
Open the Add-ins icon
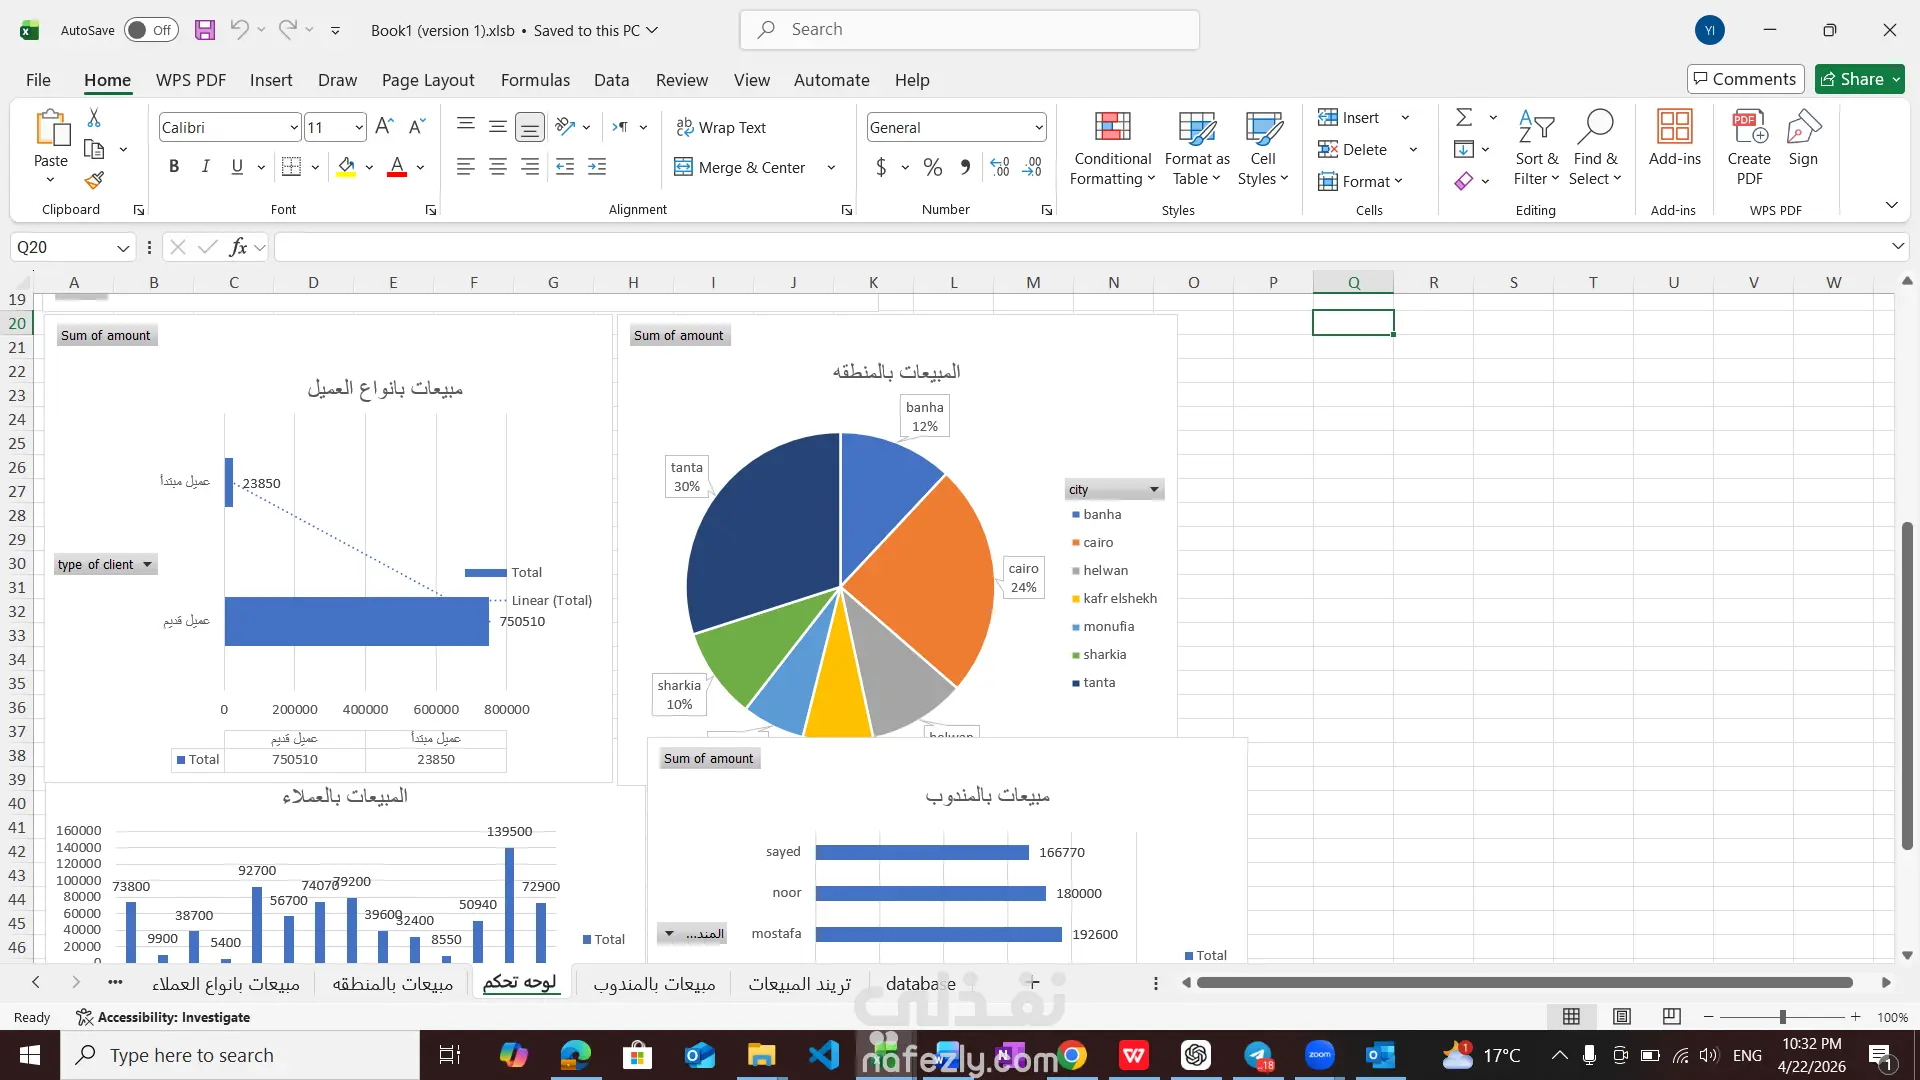pos(1675,138)
